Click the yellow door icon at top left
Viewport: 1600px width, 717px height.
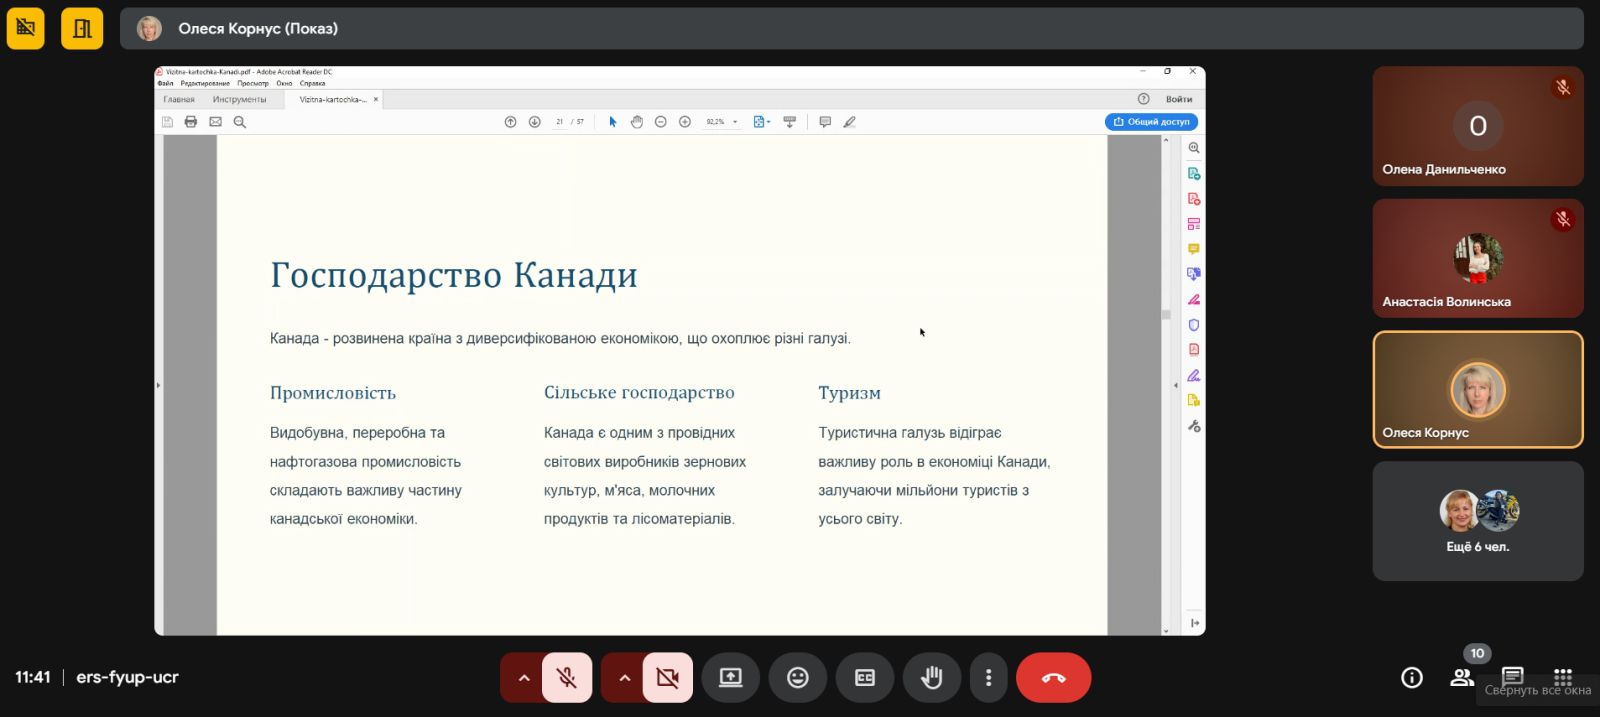(82, 28)
